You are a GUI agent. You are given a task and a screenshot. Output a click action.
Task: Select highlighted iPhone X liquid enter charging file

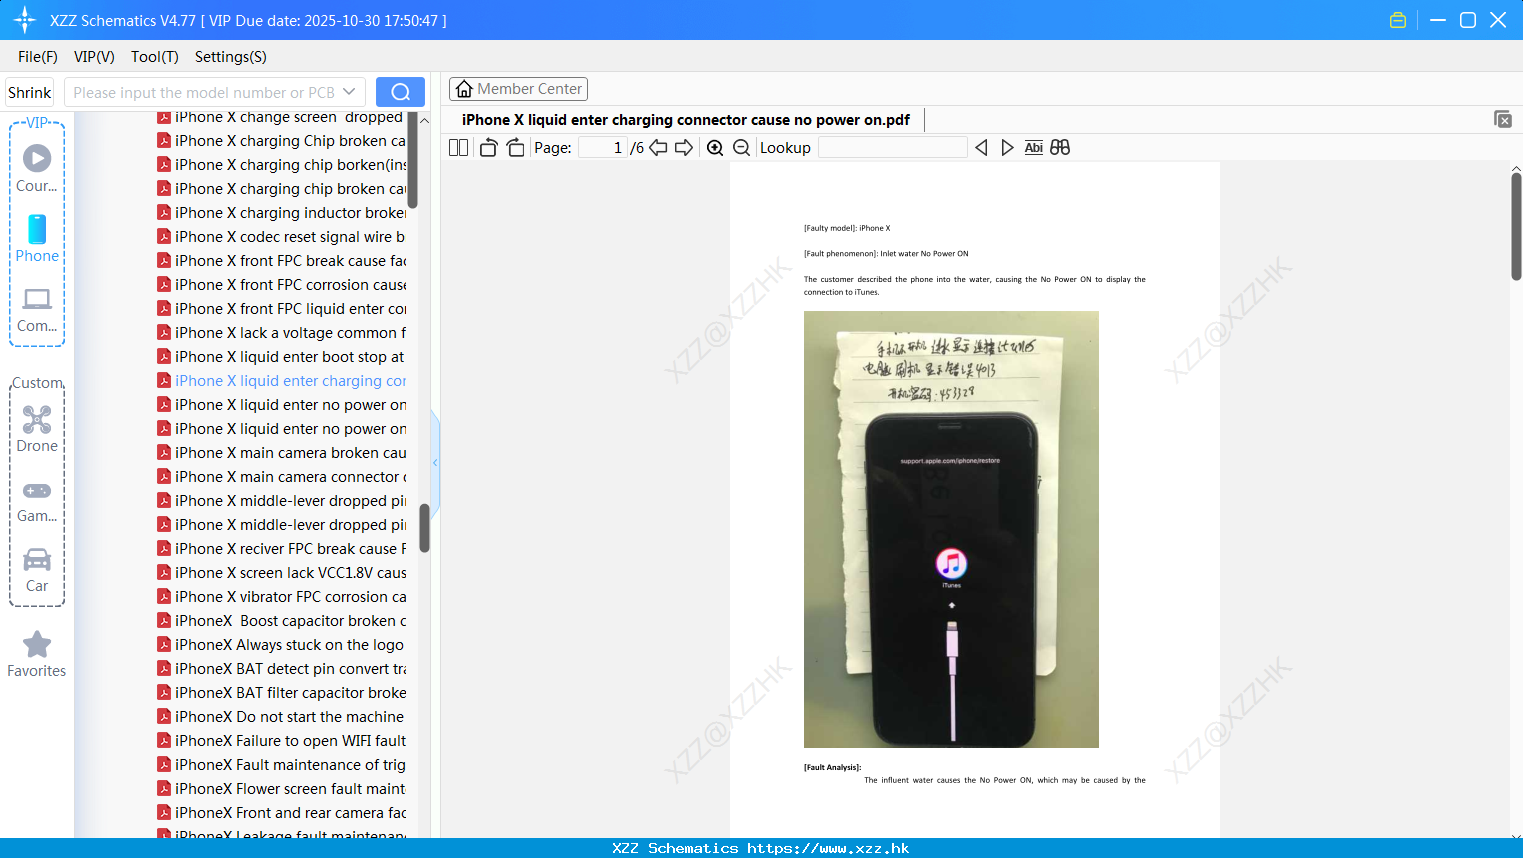pos(282,381)
